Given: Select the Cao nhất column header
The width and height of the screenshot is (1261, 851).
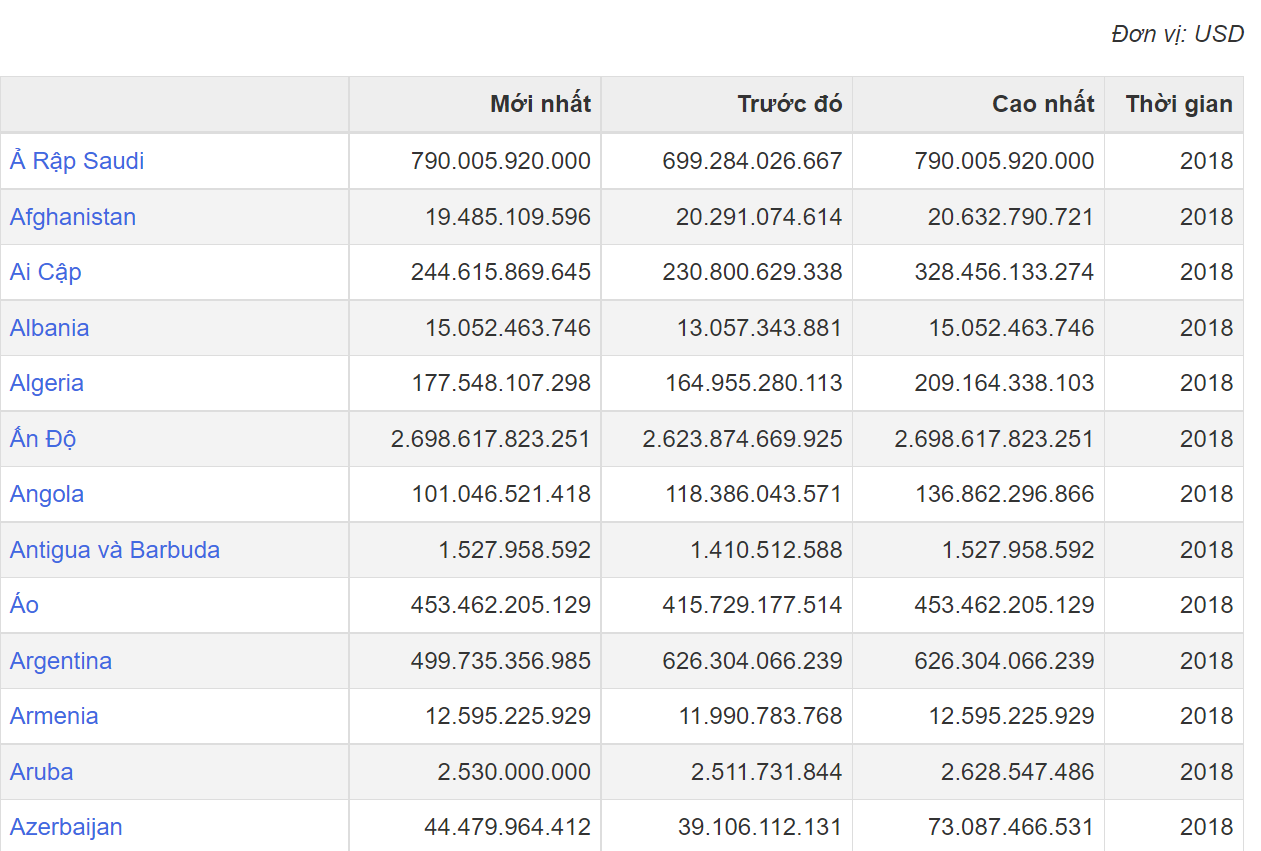Looking at the screenshot, I should click(x=1044, y=104).
